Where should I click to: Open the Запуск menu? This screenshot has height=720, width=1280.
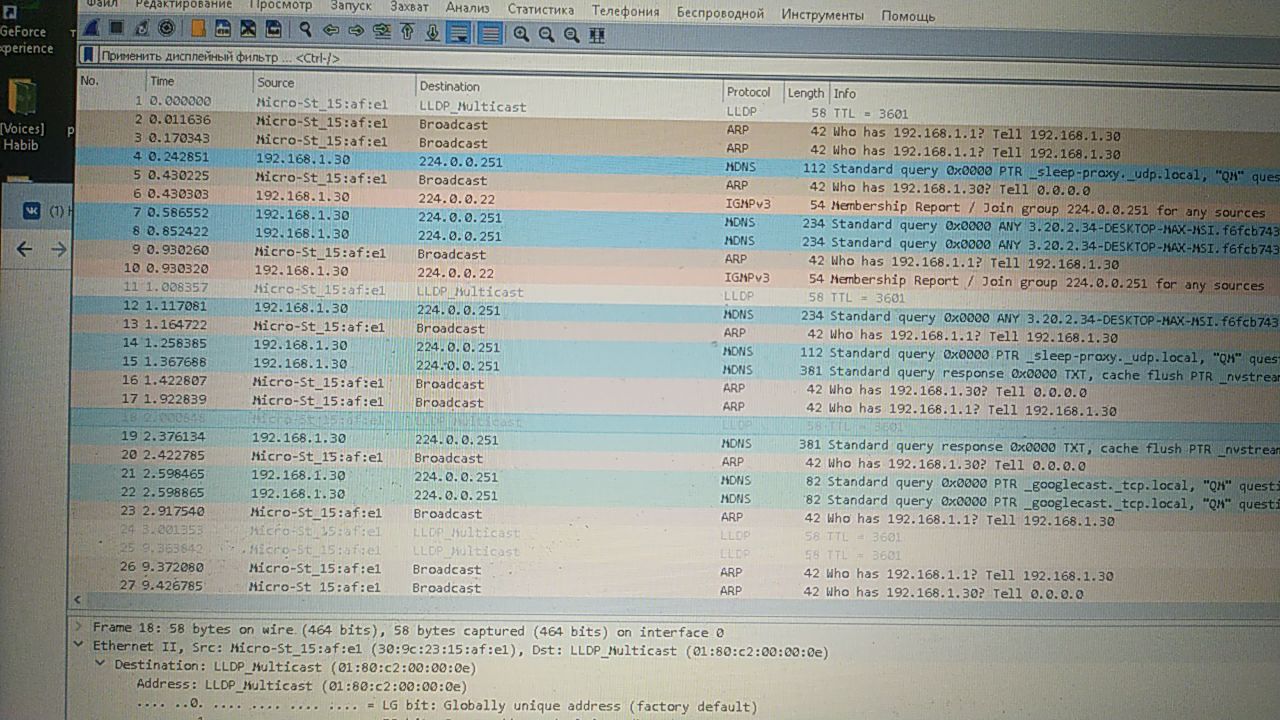pyautogui.click(x=350, y=6)
